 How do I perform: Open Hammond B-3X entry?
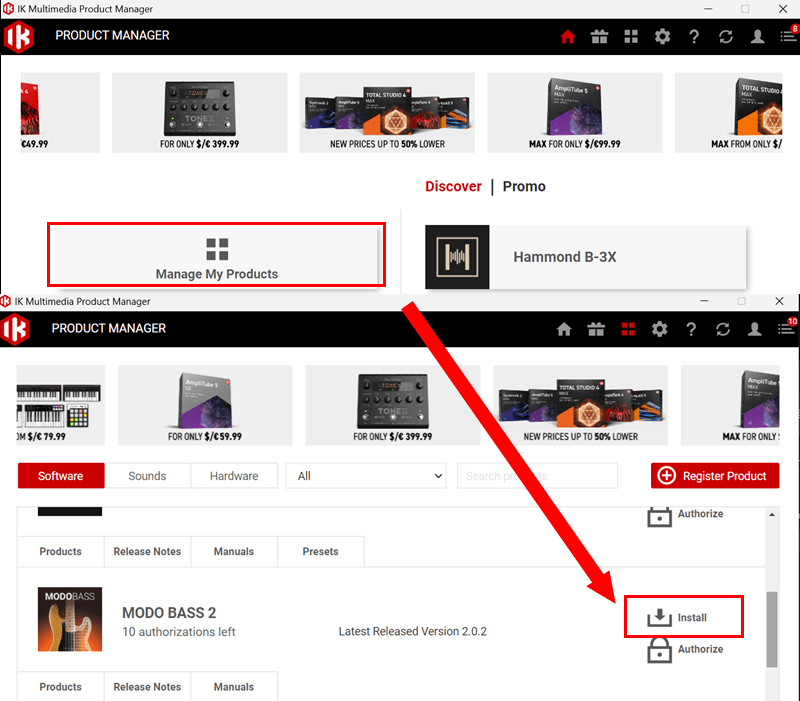point(586,257)
